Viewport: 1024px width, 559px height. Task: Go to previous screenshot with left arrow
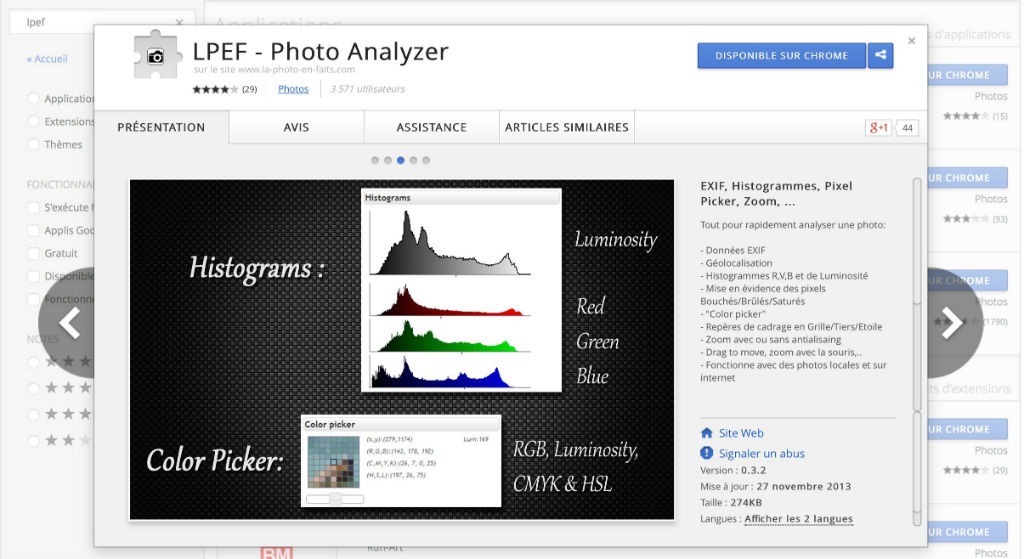pos(69,322)
